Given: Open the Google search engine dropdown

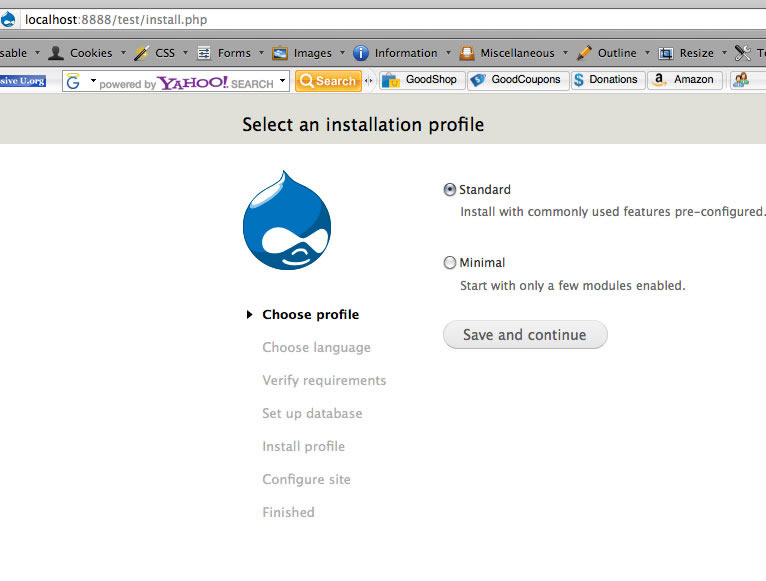Looking at the screenshot, I should 81,81.
